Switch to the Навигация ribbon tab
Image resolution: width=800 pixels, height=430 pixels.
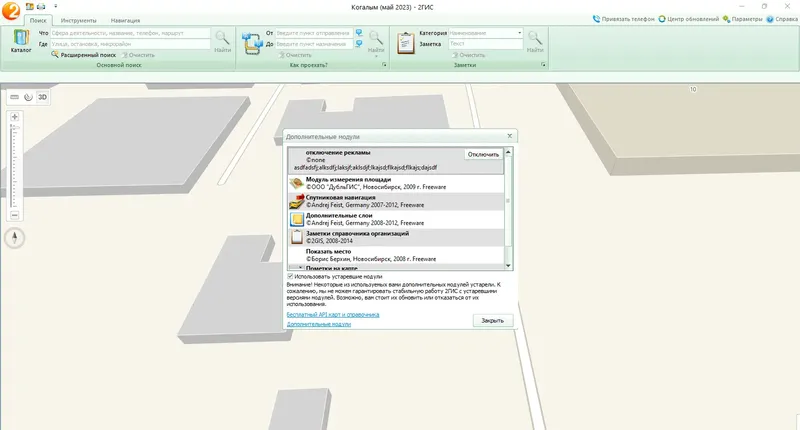point(125,20)
